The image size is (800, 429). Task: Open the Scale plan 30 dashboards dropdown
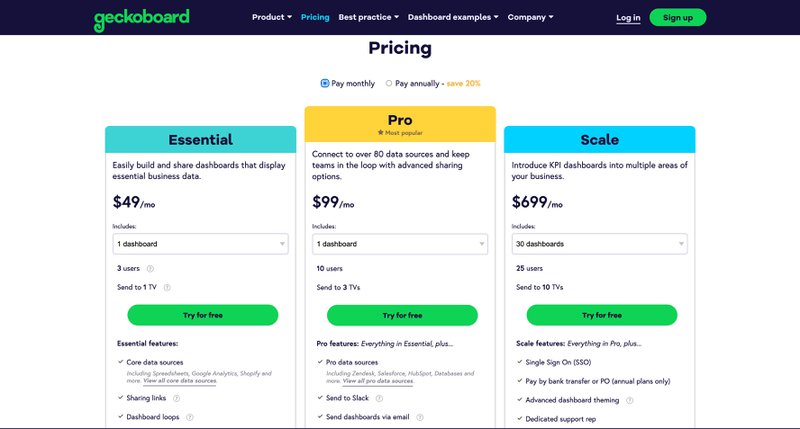(x=599, y=243)
